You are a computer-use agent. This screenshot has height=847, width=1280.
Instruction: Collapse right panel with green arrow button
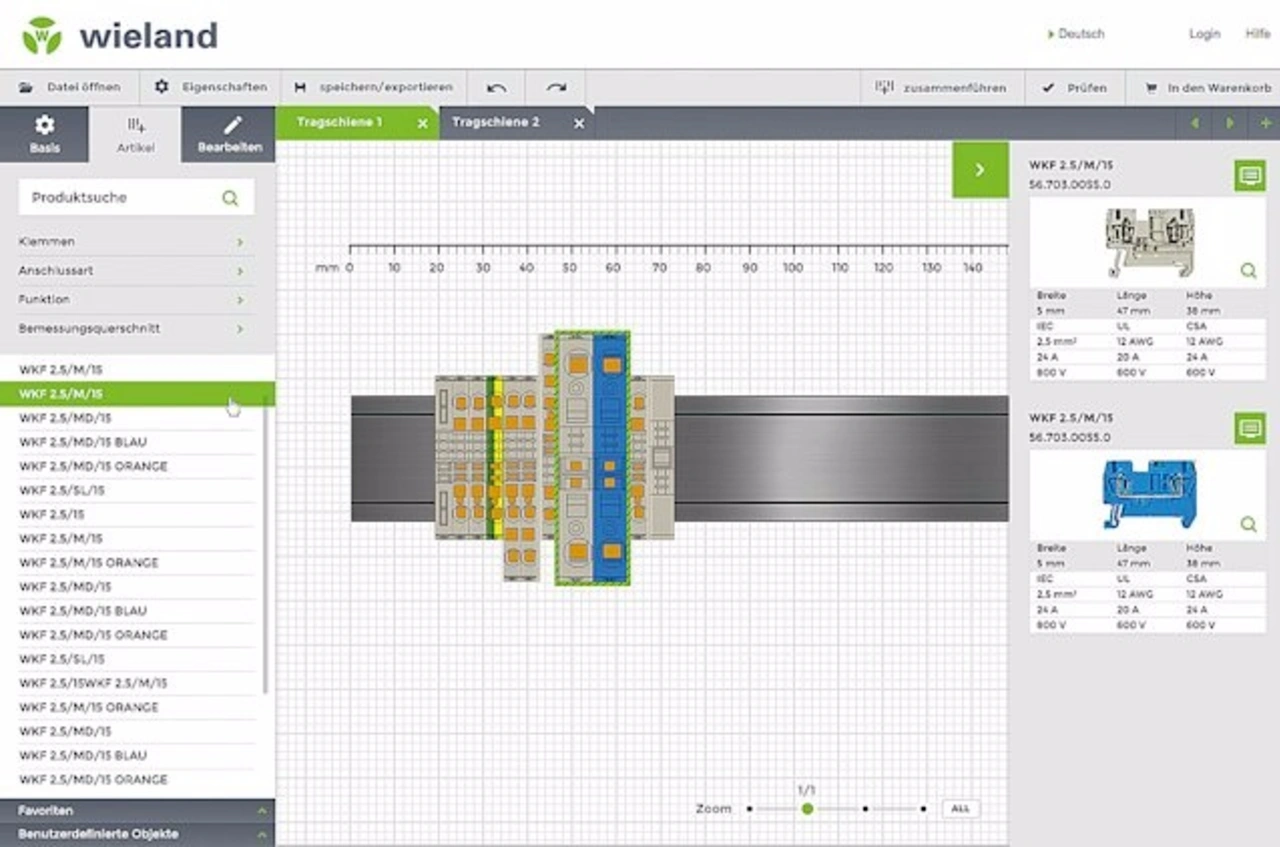coord(980,170)
